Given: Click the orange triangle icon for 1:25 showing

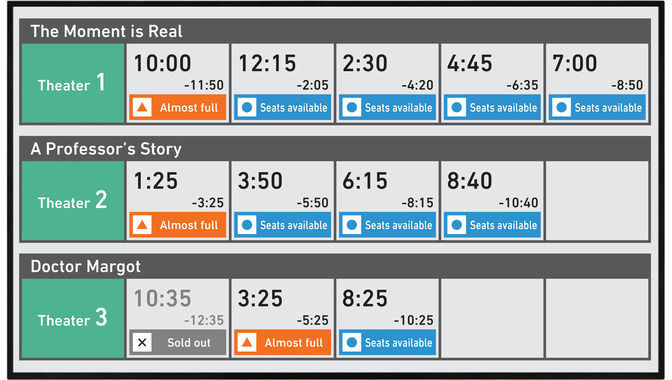Looking at the screenshot, I should [x=142, y=224].
